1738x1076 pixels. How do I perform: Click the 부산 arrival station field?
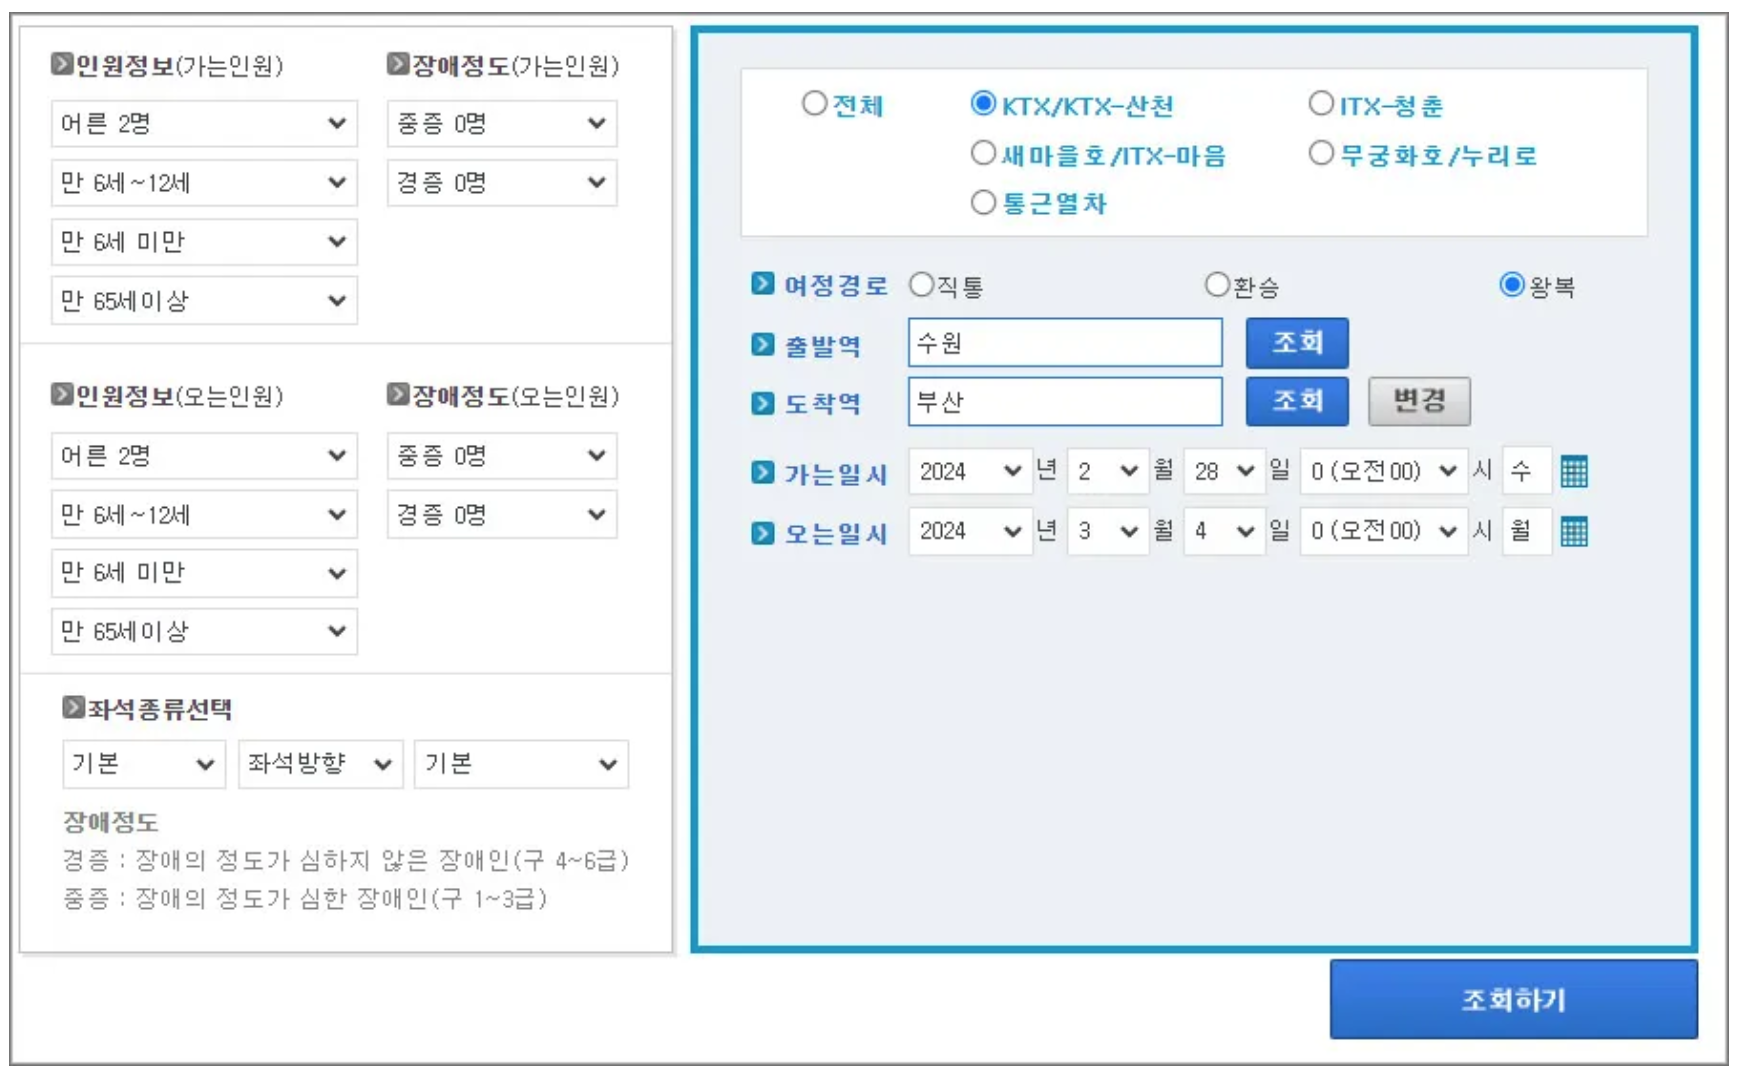point(1063,402)
